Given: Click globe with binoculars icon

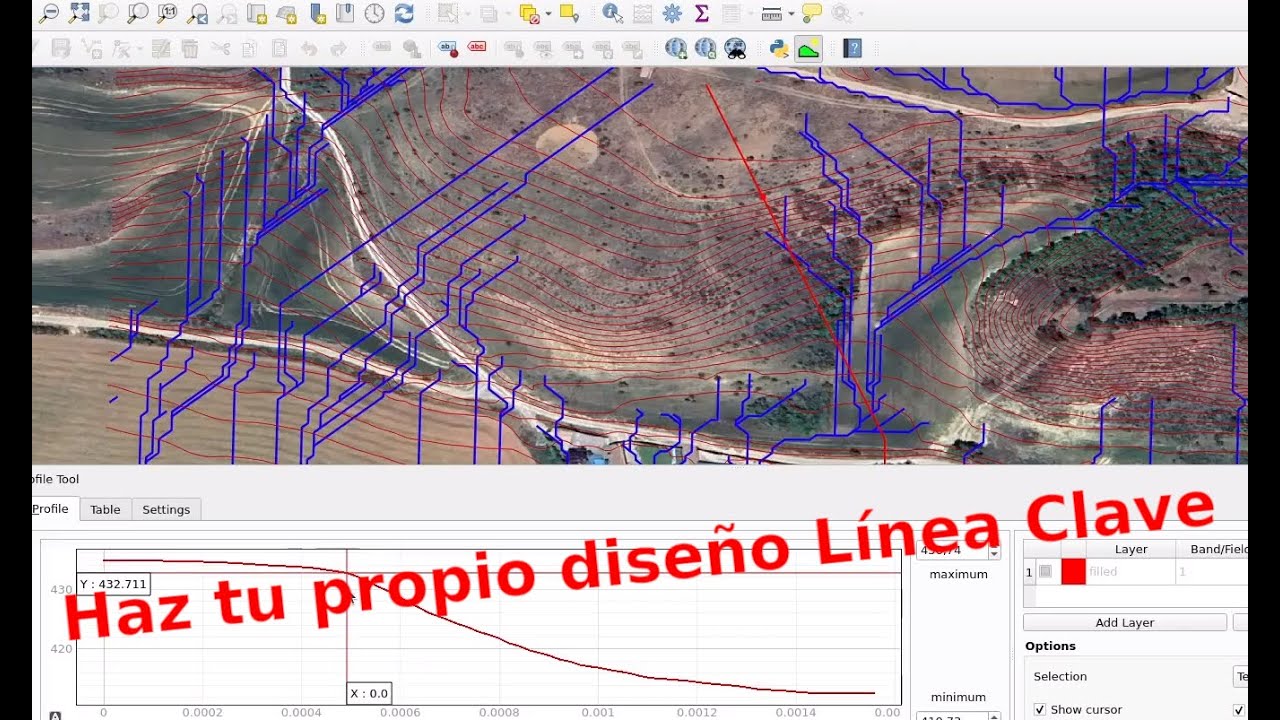Looking at the screenshot, I should coord(735,48).
